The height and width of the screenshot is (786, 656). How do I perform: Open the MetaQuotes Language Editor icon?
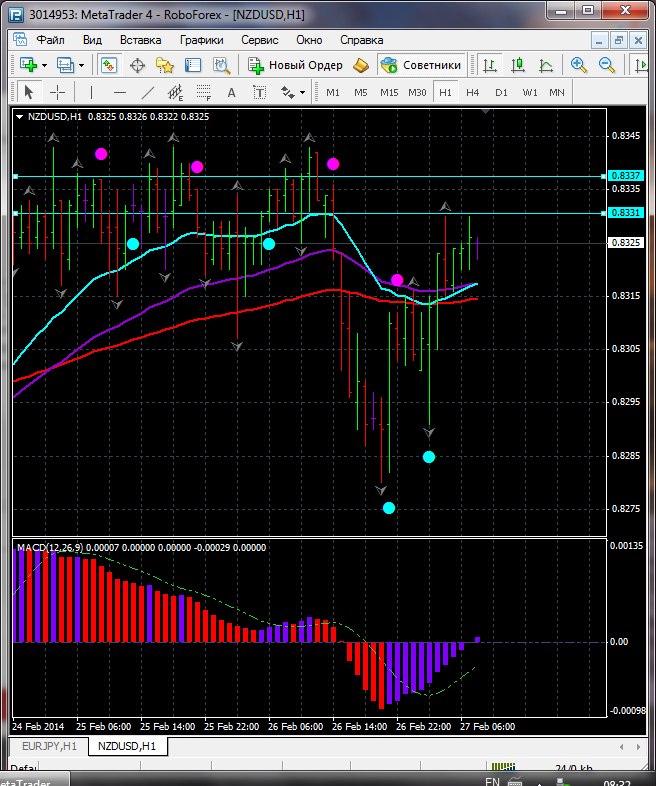tap(361, 66)
